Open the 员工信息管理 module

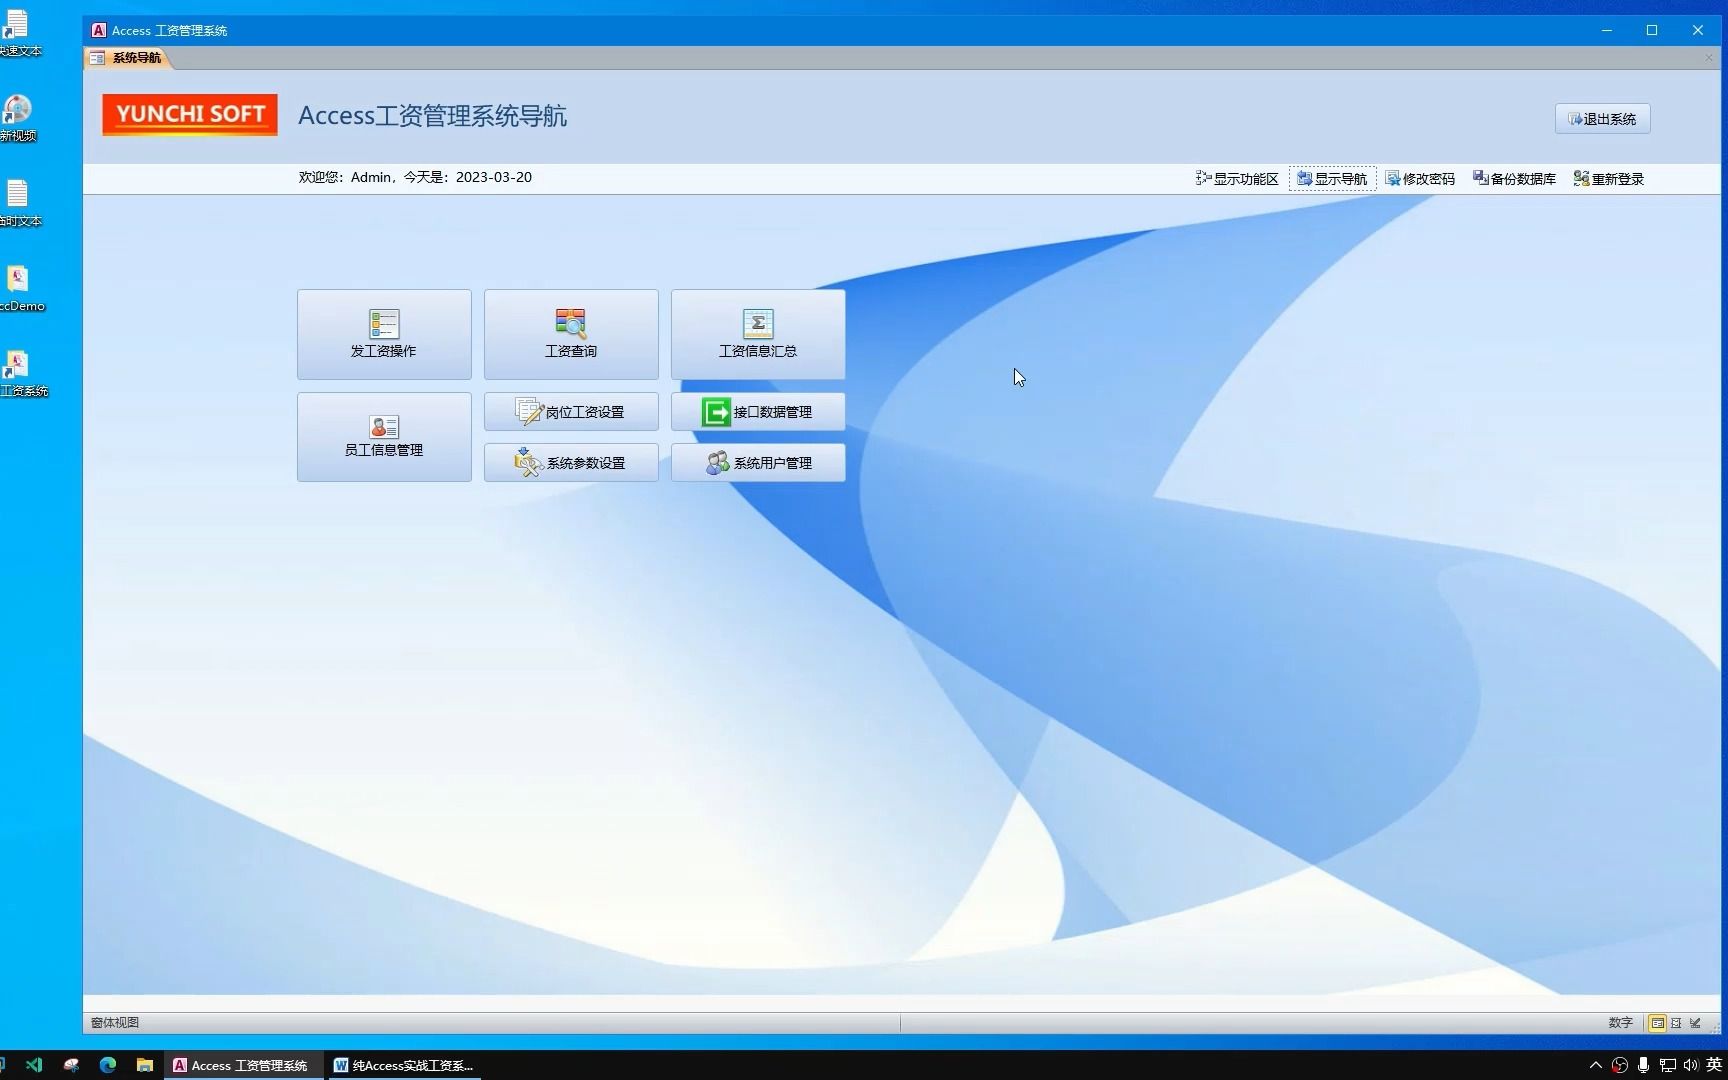pos(383,437)
